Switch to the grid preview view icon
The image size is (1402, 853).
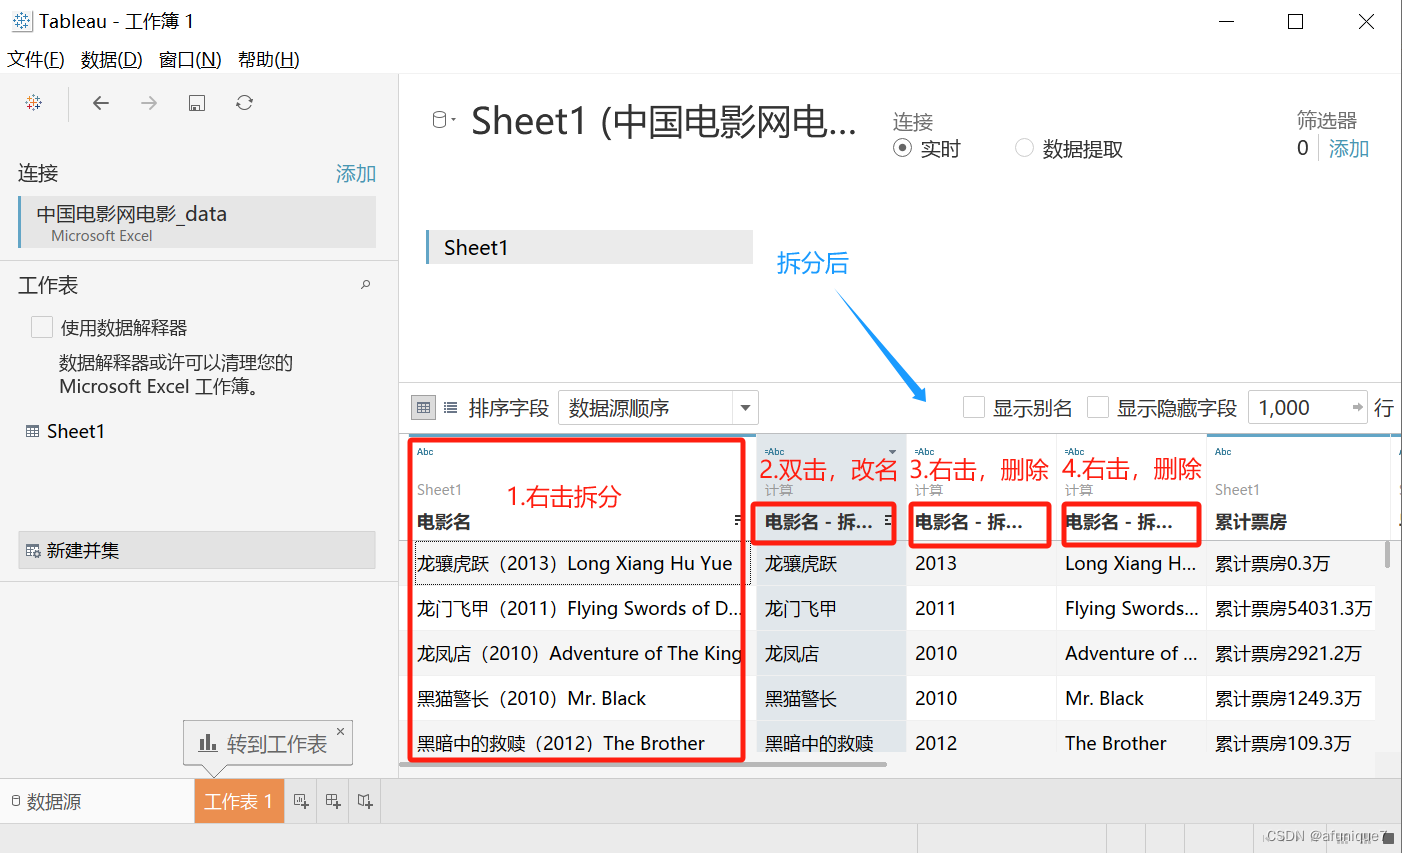tap(424, 408)
